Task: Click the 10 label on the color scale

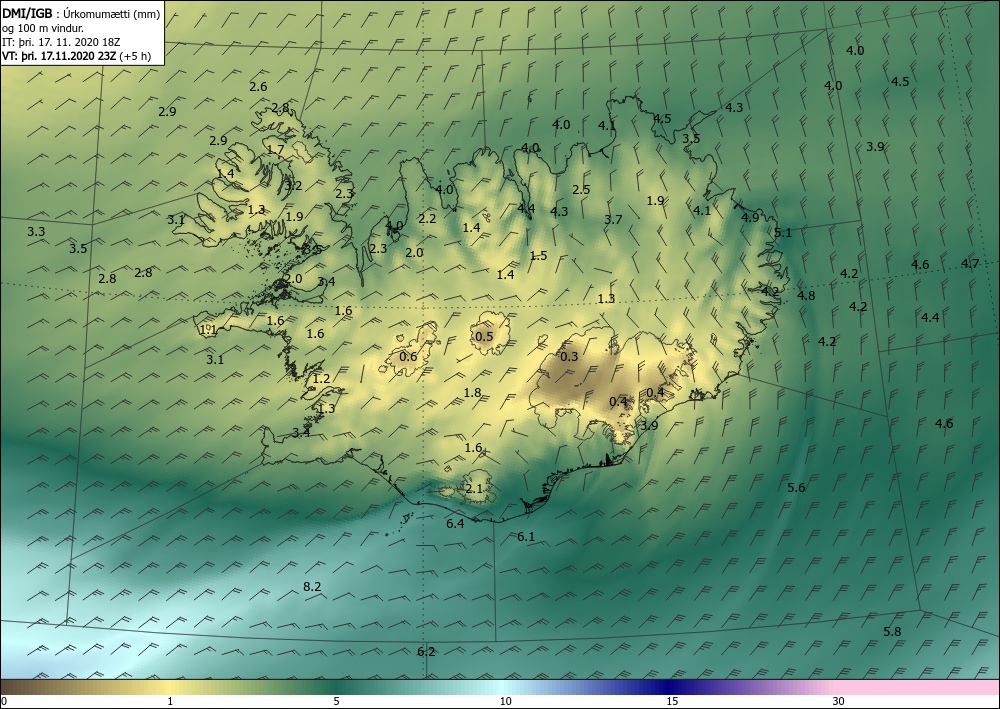Action: pos(505,701)
